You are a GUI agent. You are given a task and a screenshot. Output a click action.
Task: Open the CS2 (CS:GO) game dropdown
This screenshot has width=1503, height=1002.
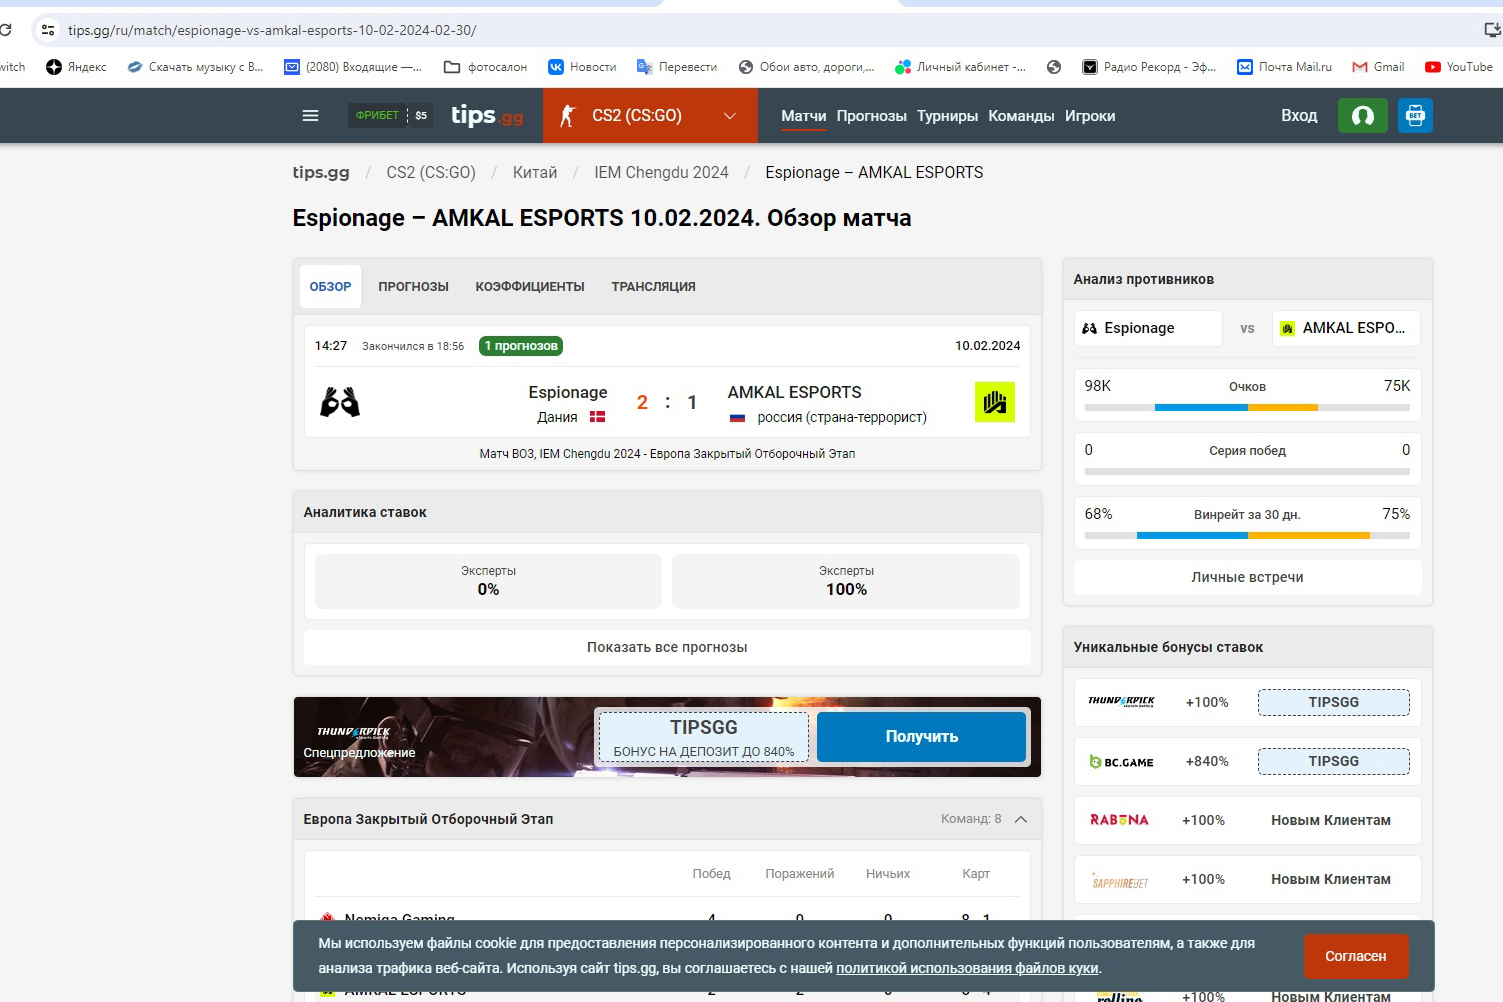[x=650, y=116]
